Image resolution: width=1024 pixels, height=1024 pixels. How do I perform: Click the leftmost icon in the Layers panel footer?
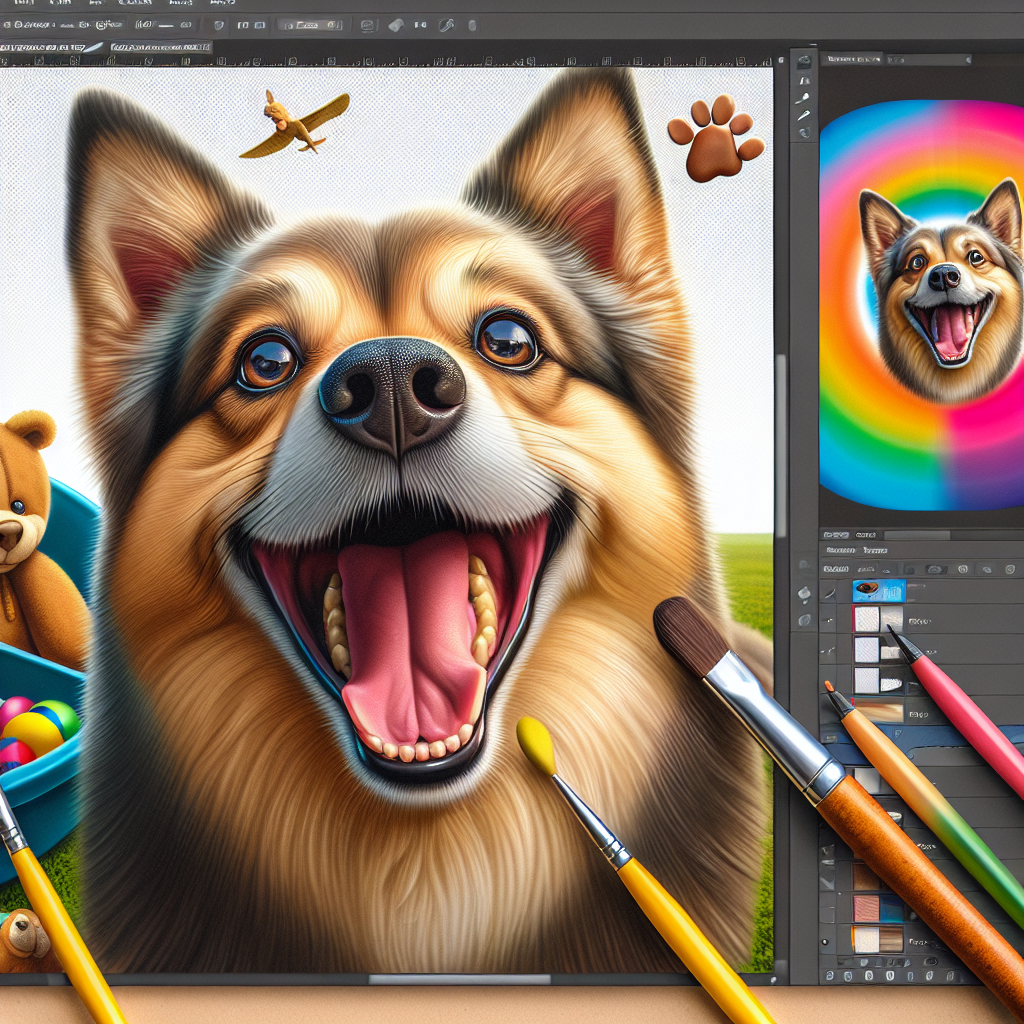[x=829, y=976]
